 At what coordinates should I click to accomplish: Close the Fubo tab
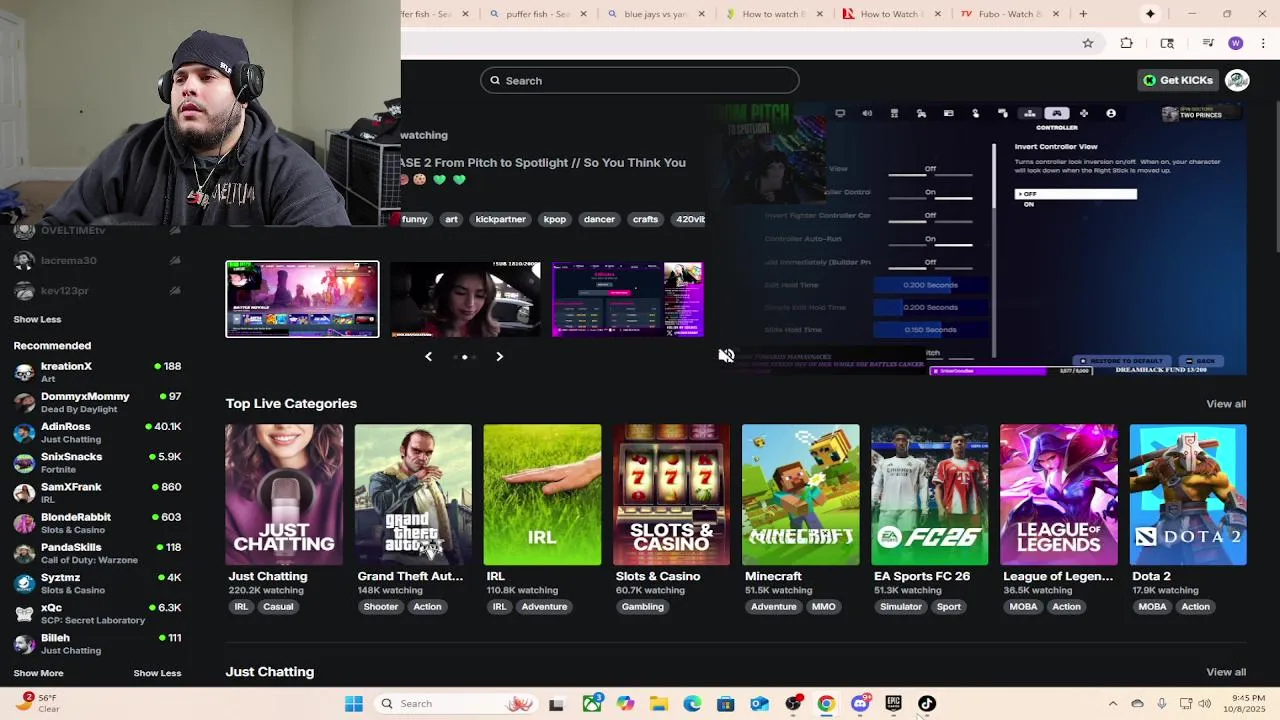[x=1056, y=14]
